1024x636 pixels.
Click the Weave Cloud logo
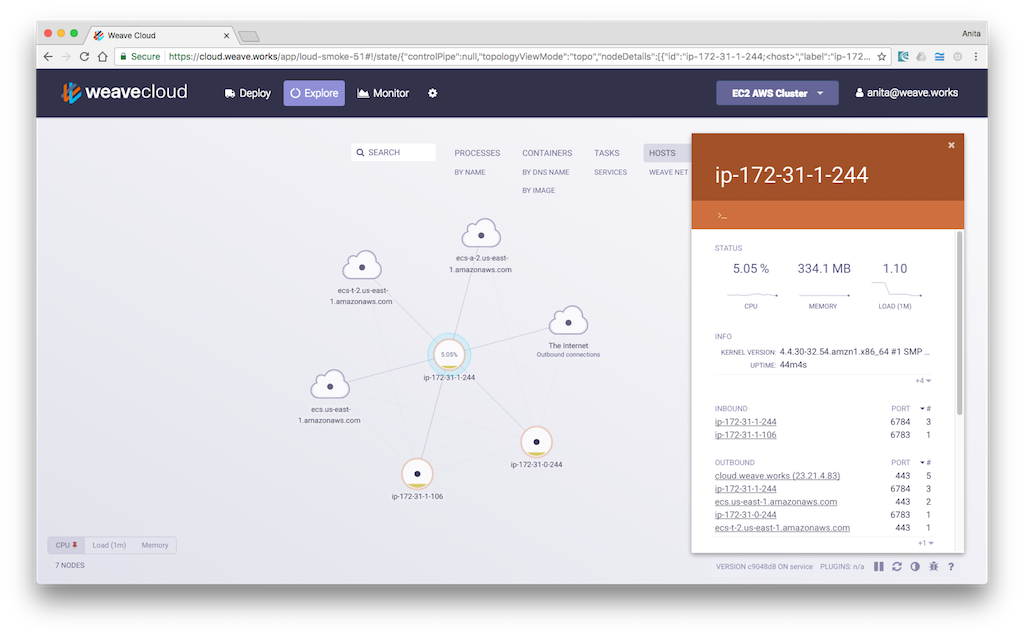124,93
